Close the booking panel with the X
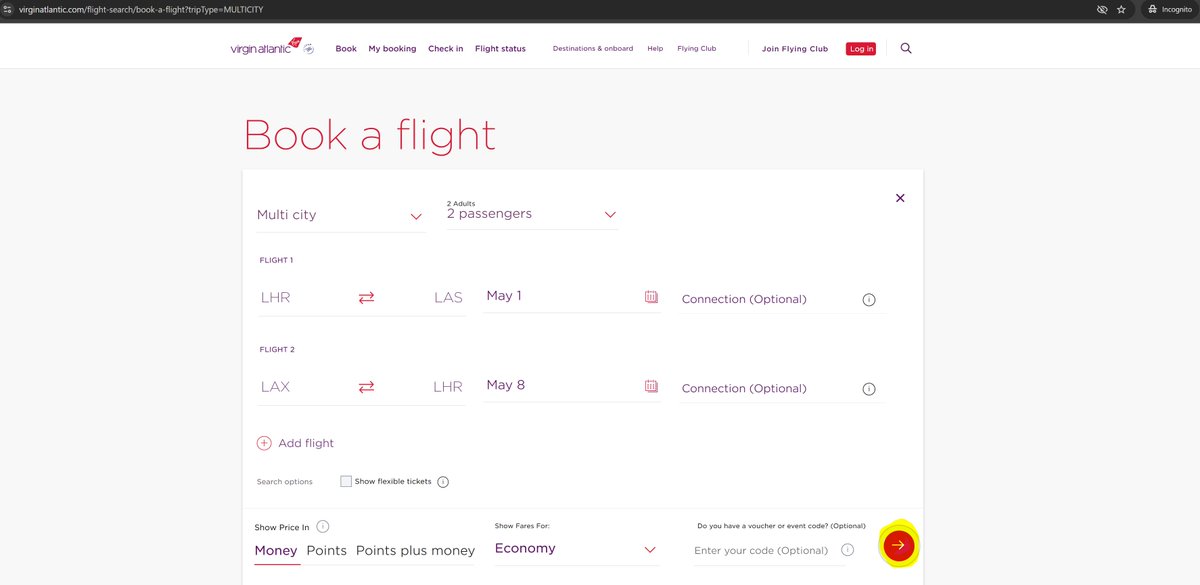The image size is (1200, 585). point(900,198)
